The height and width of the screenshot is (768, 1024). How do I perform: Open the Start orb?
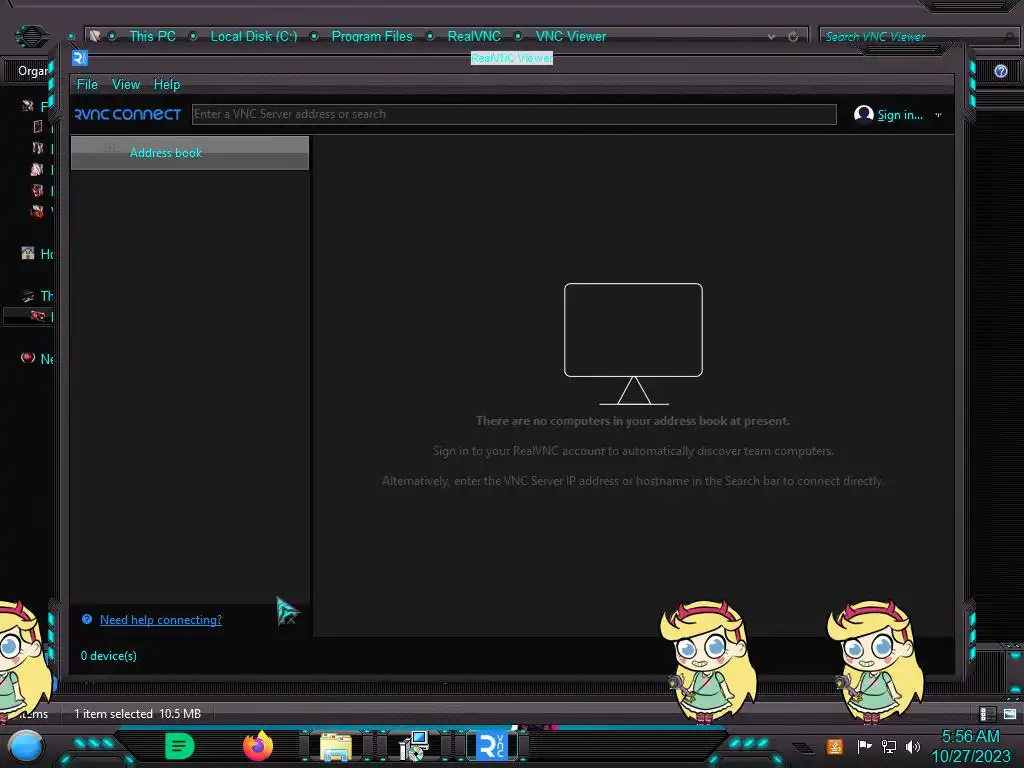(27, 746)
